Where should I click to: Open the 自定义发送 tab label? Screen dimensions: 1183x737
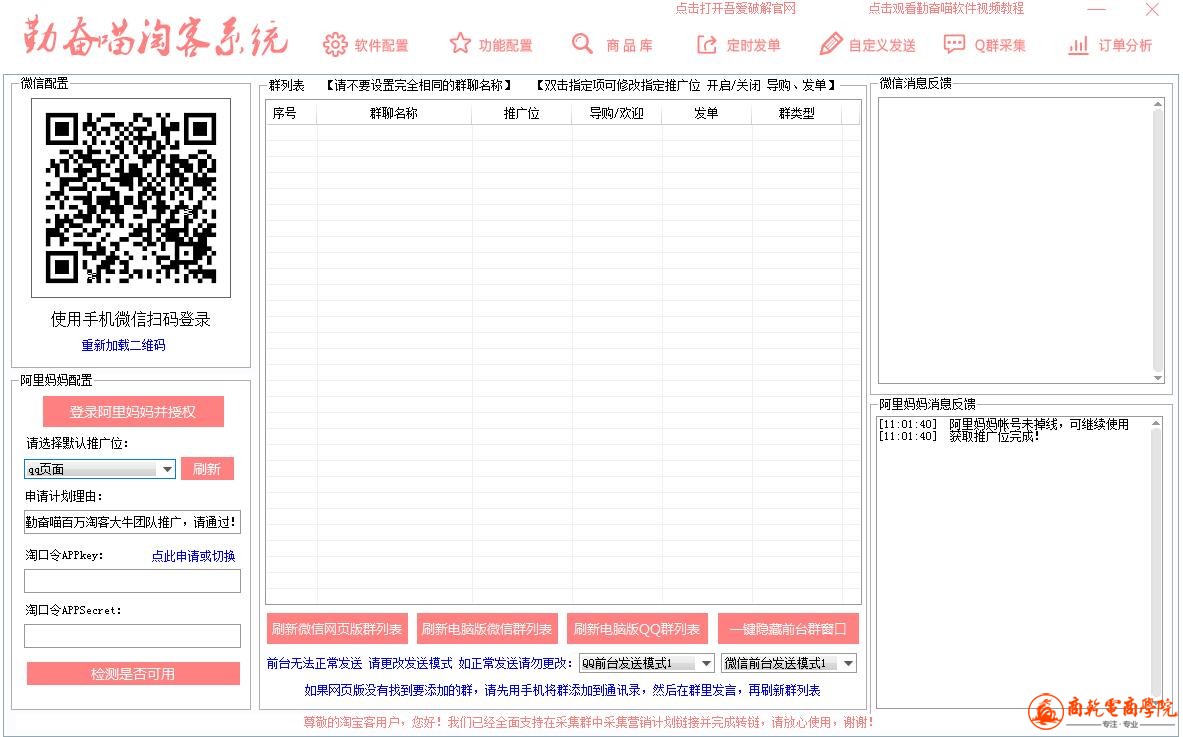(x=882, y=46)
